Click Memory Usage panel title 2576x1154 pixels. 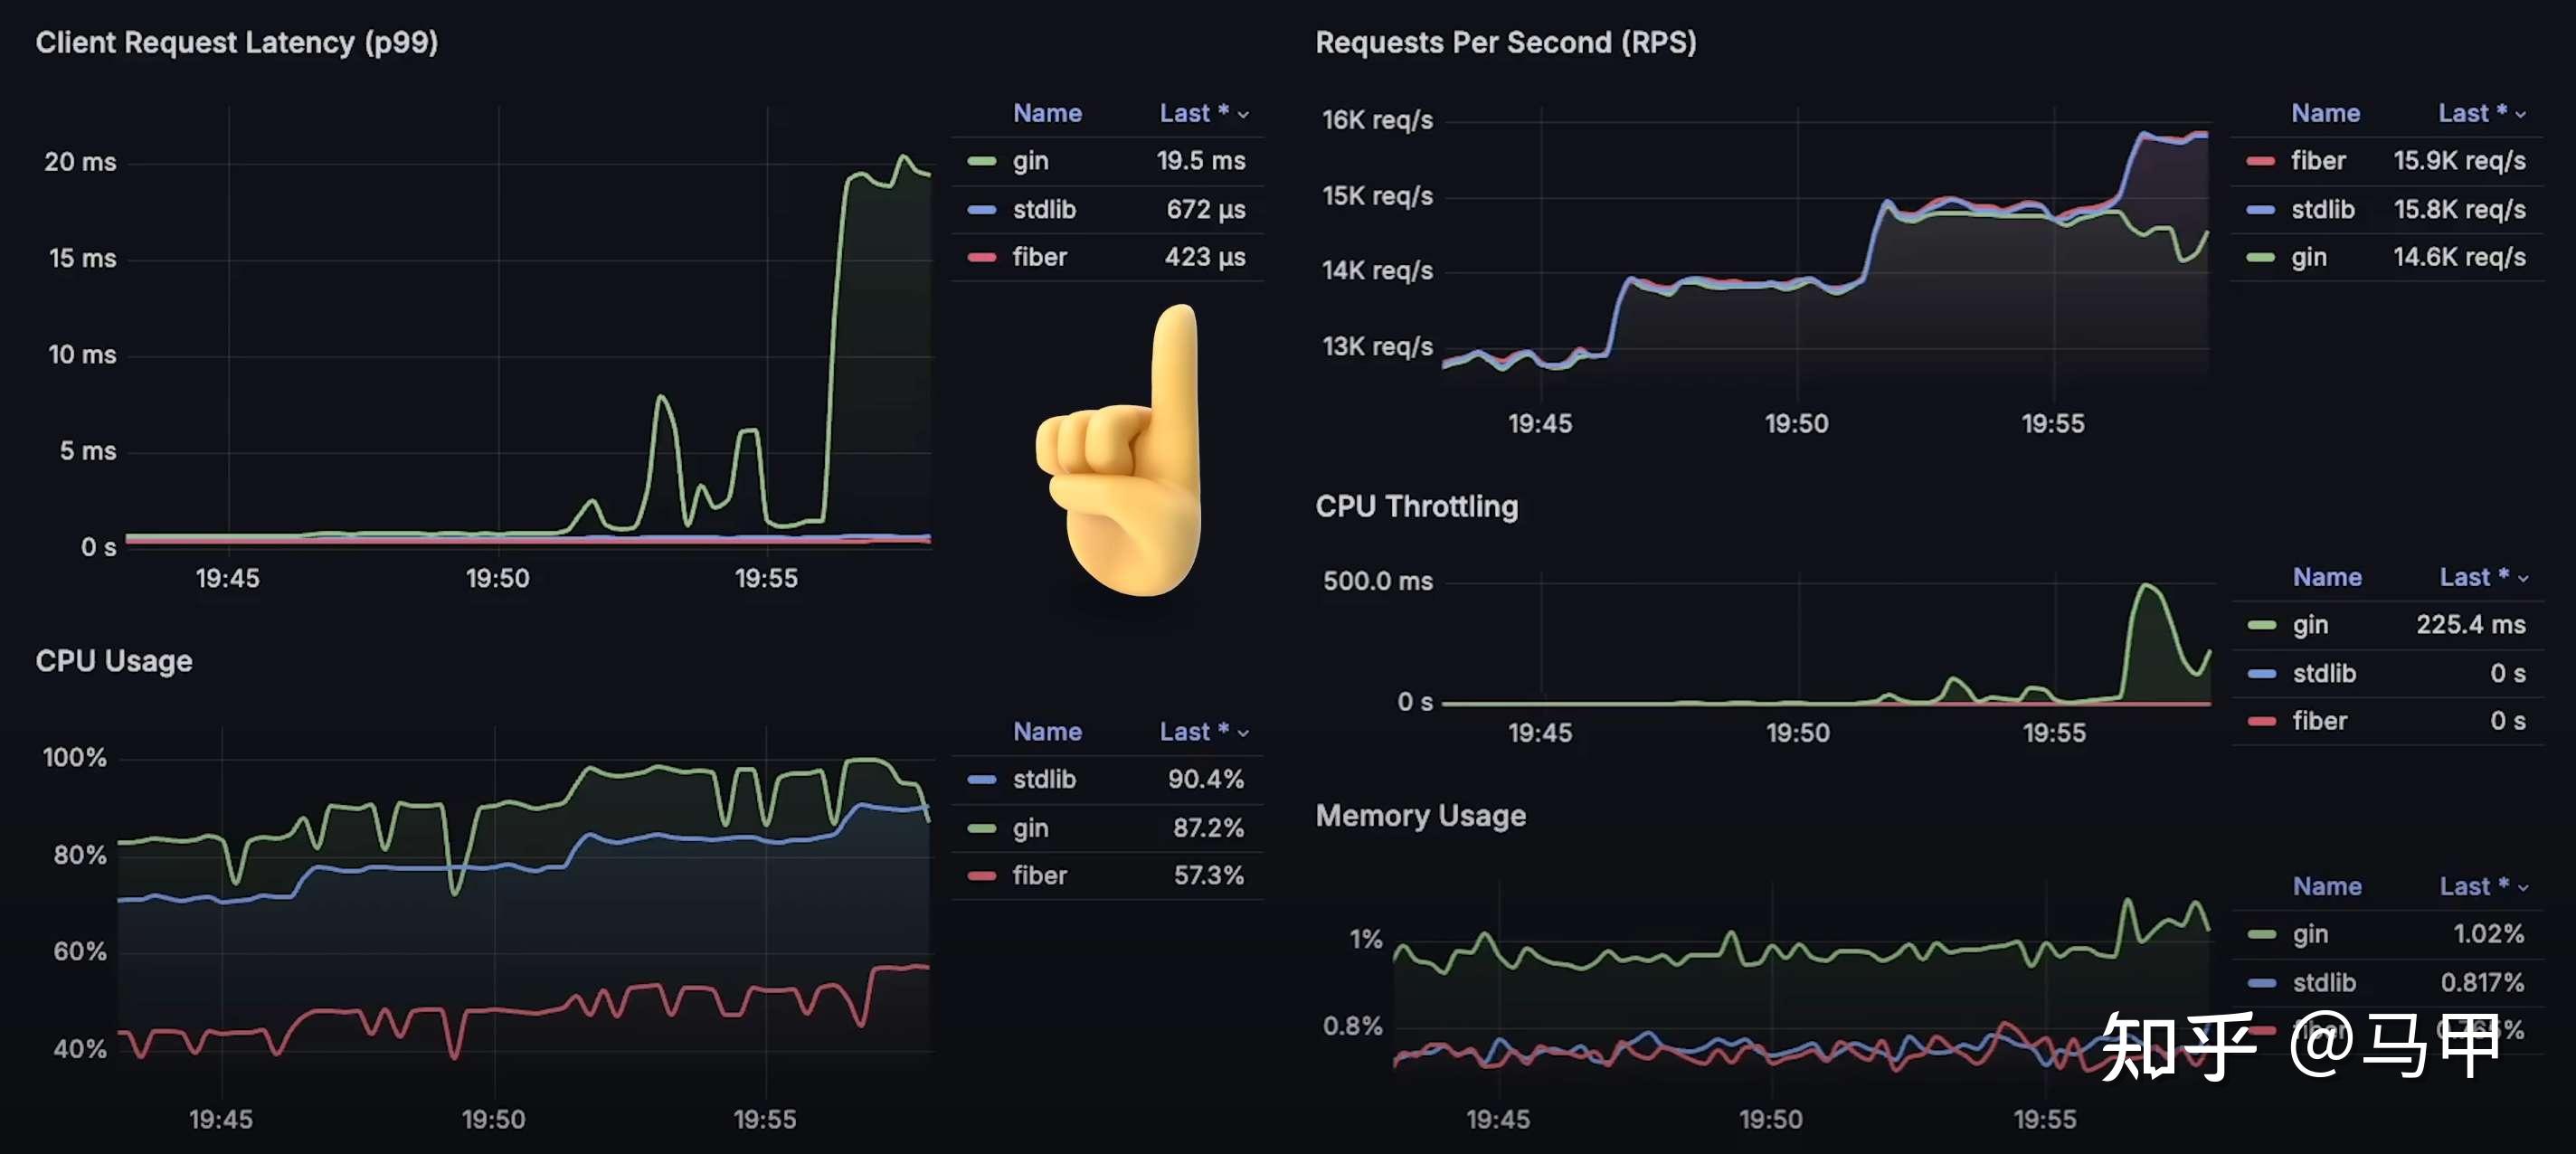tap(1420, 815)
